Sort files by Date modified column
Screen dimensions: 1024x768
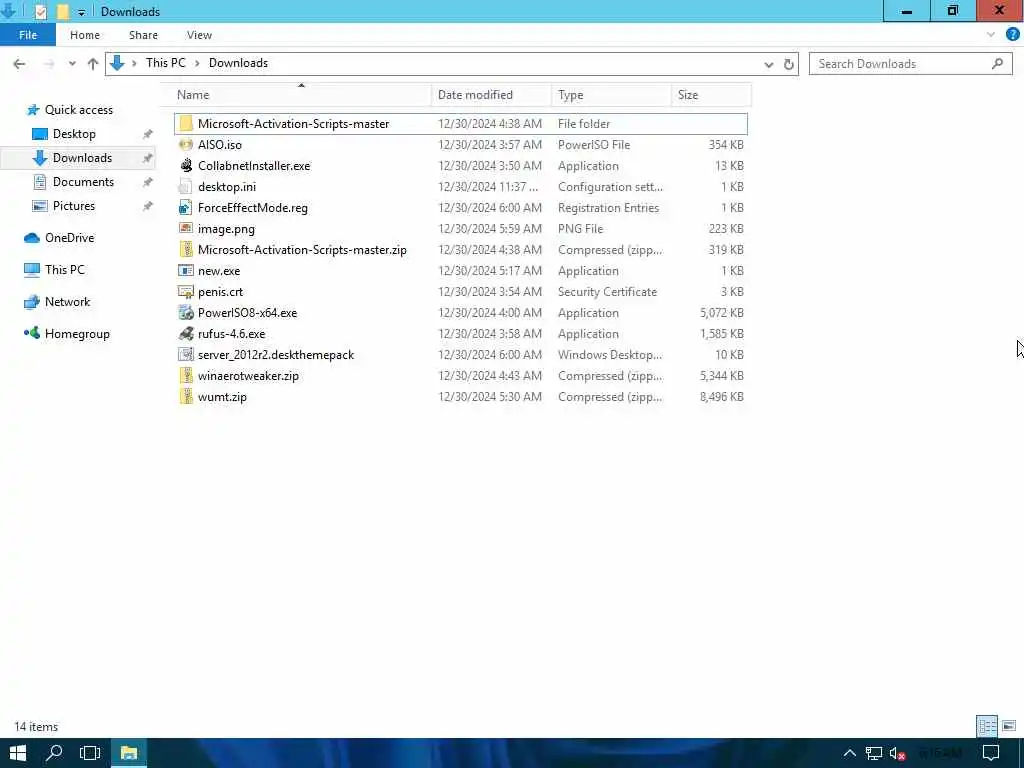[491, 95]
